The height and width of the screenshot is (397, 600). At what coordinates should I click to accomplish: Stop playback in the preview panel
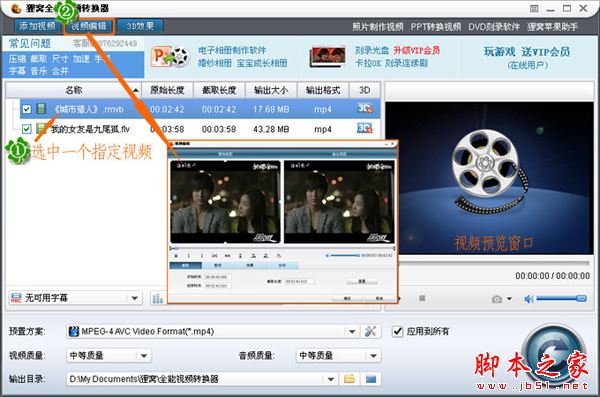[x=422, y=298]
